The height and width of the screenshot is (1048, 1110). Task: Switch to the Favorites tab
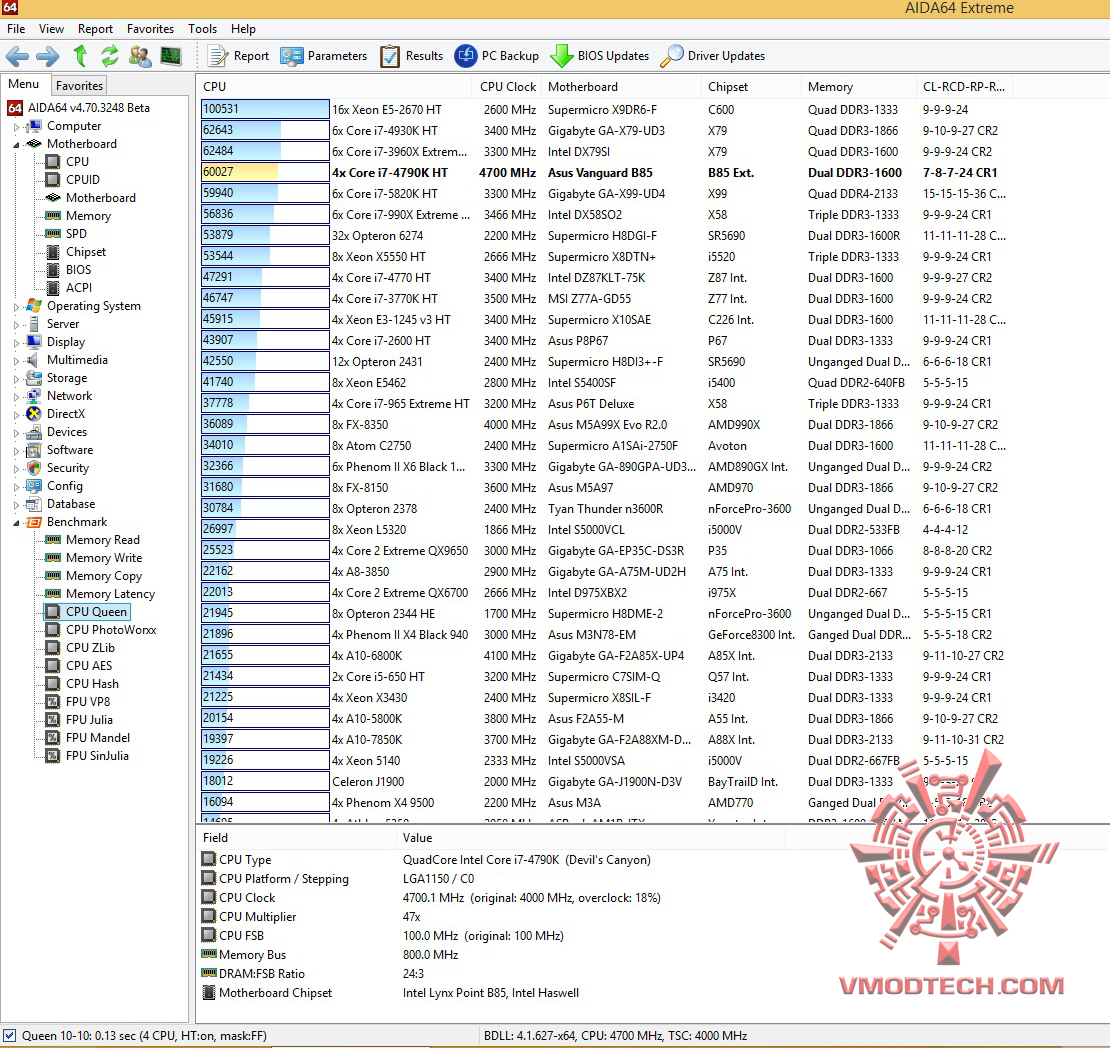tap(79, 86)
